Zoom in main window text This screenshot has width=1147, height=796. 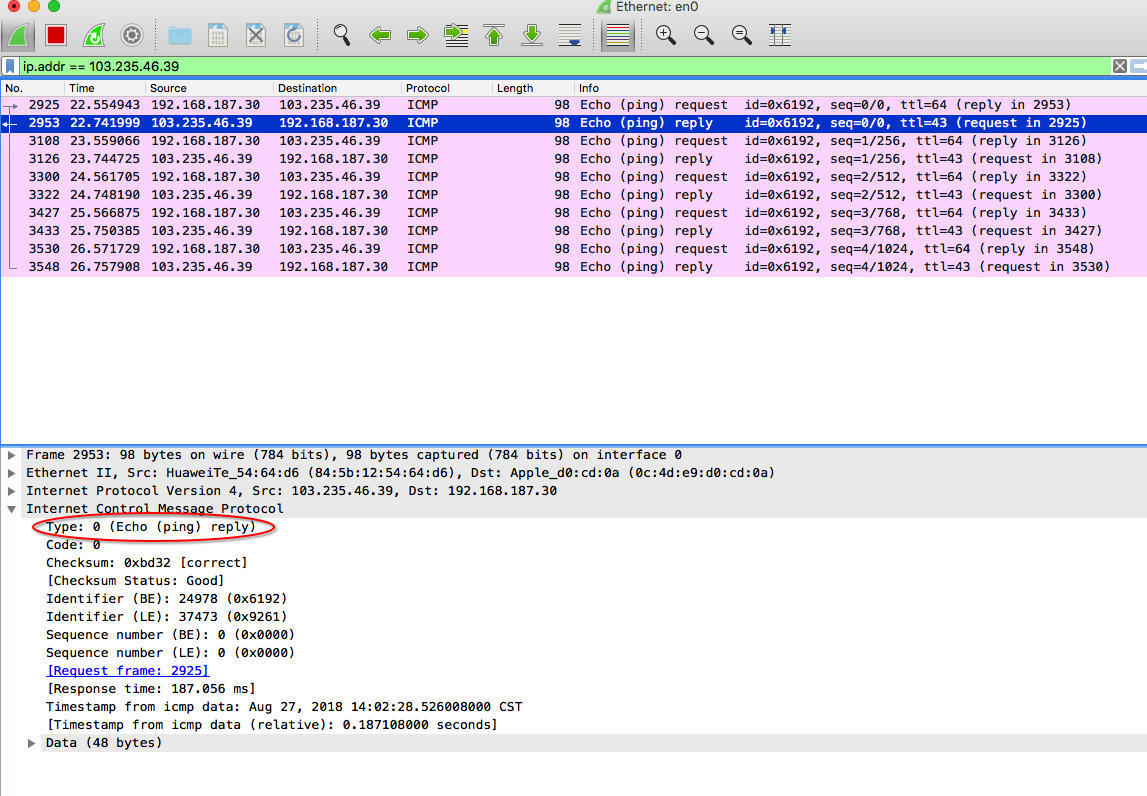point(666,34)
